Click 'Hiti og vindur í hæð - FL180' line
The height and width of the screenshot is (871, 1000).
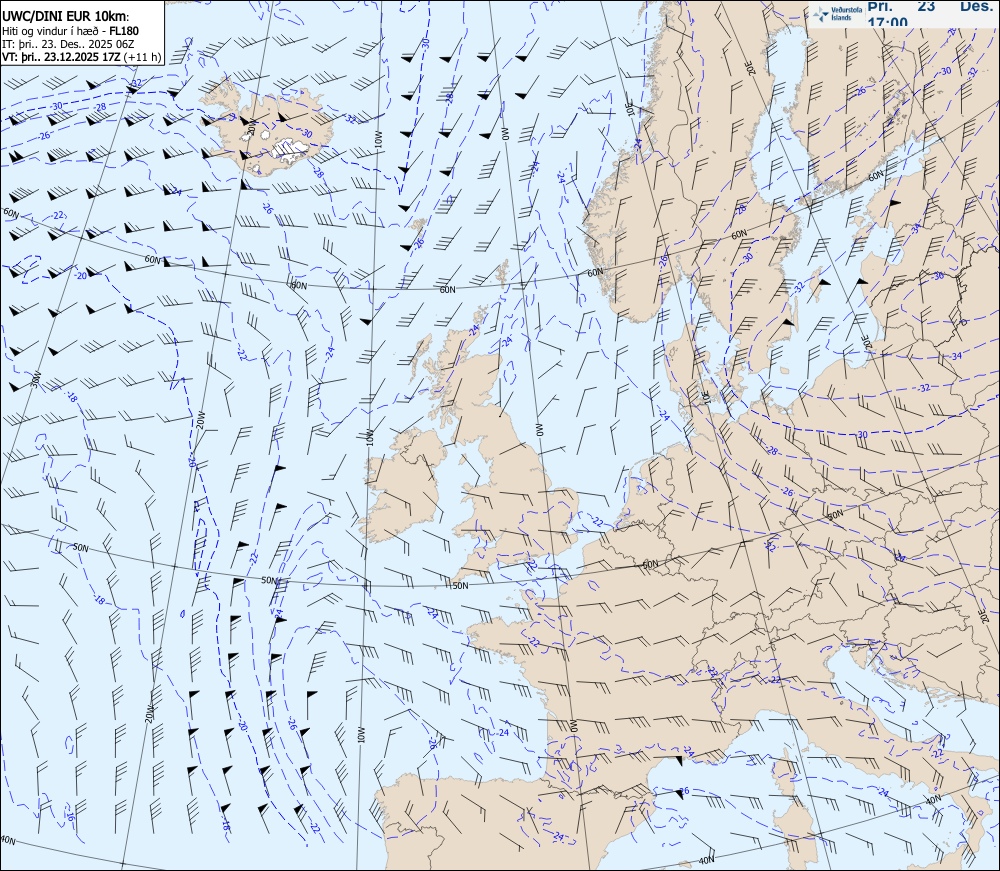coord(70,31)
